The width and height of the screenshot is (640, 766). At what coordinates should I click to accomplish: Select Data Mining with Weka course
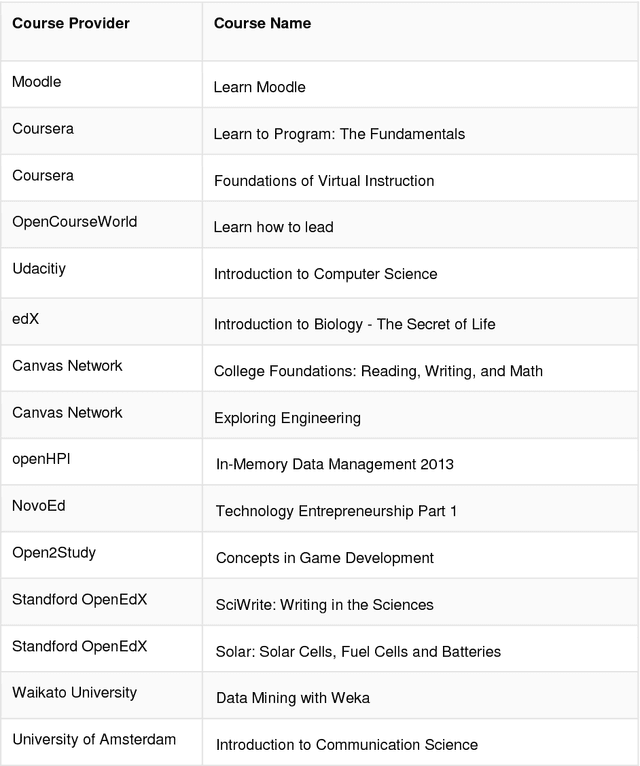click(x=293, y=698)
